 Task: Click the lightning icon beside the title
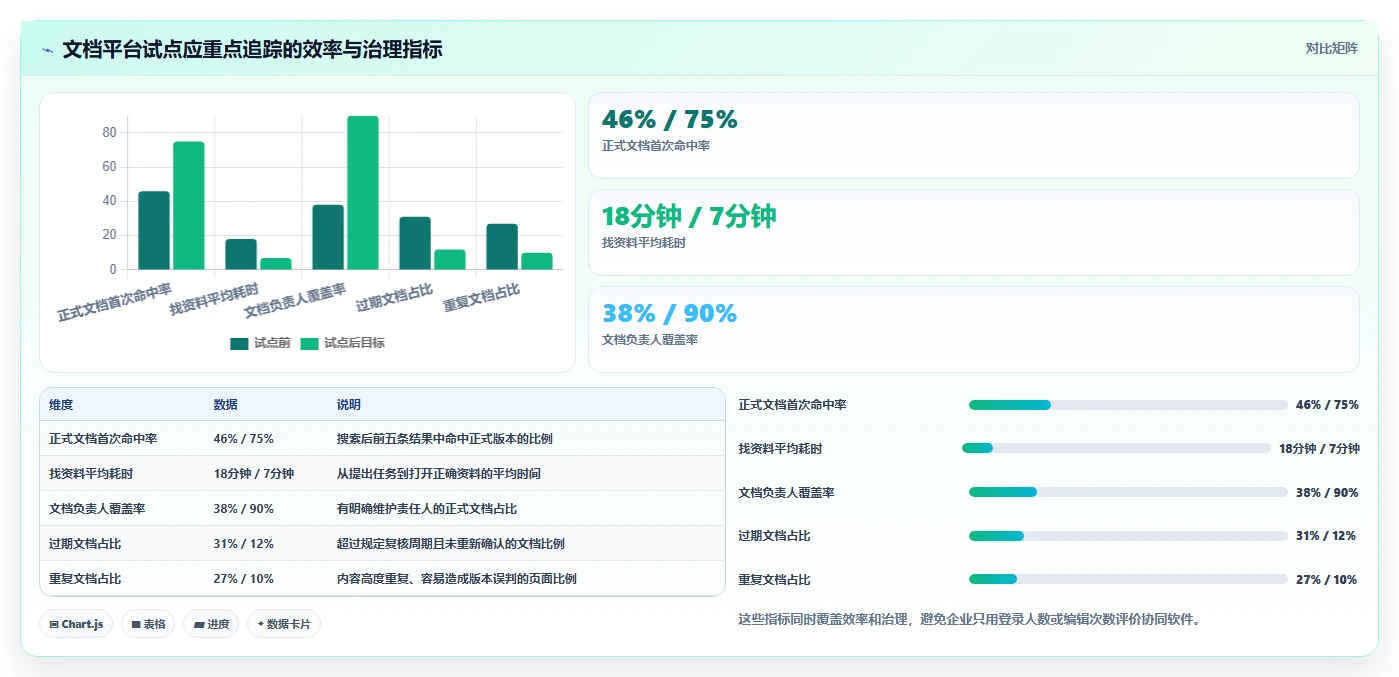[48, 50]
